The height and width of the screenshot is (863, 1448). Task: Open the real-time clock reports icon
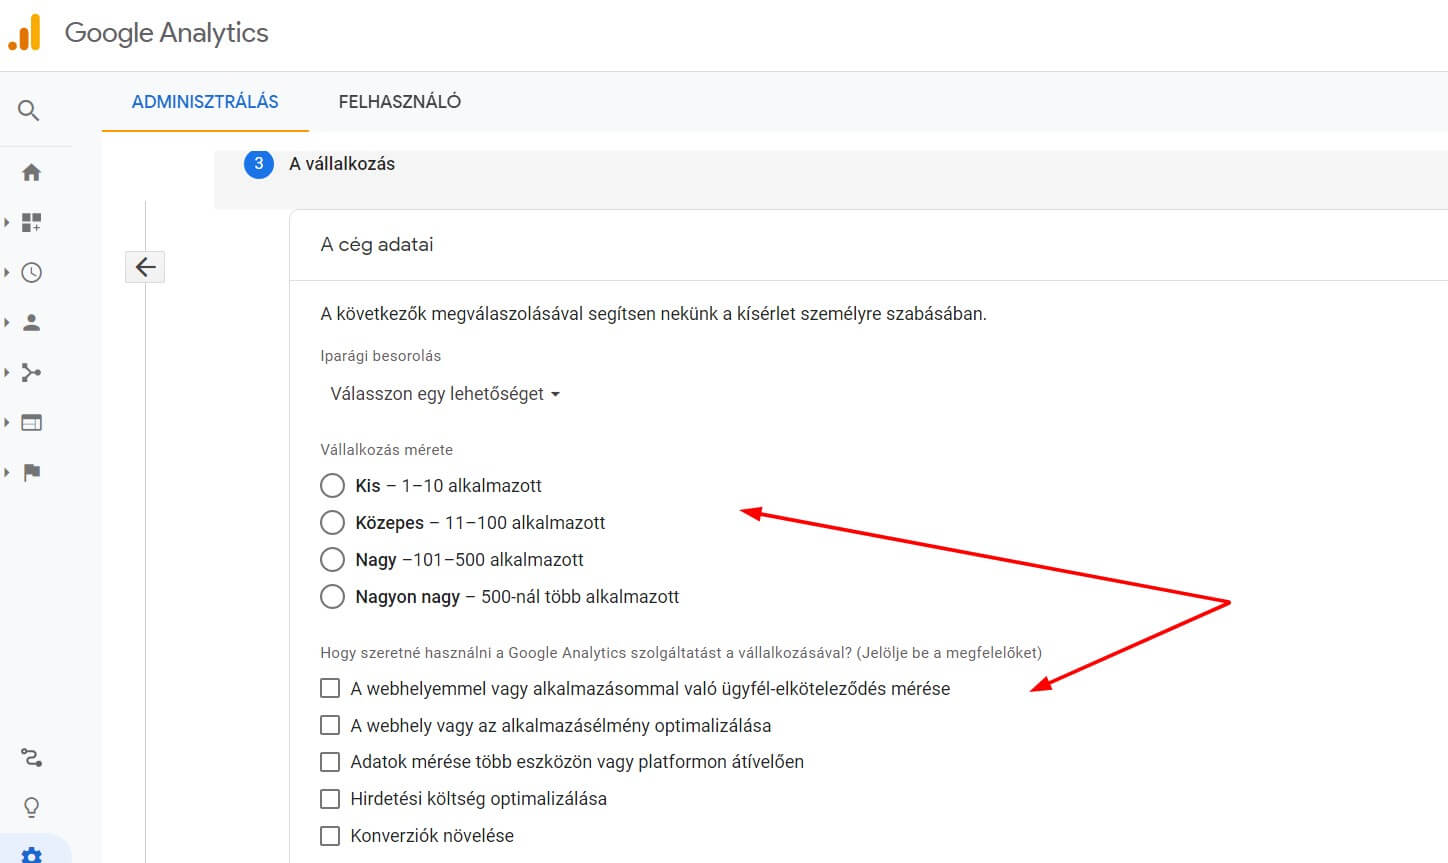(x=32, y=272)
